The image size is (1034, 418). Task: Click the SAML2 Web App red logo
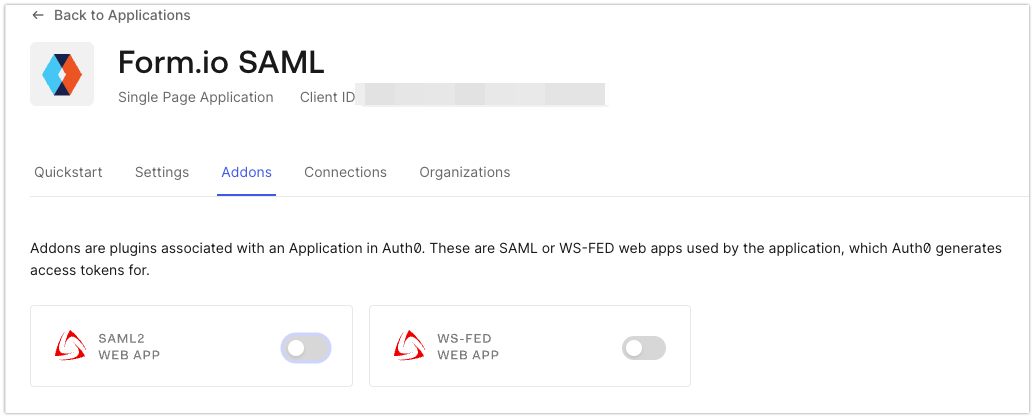click(x=70, y=345)
